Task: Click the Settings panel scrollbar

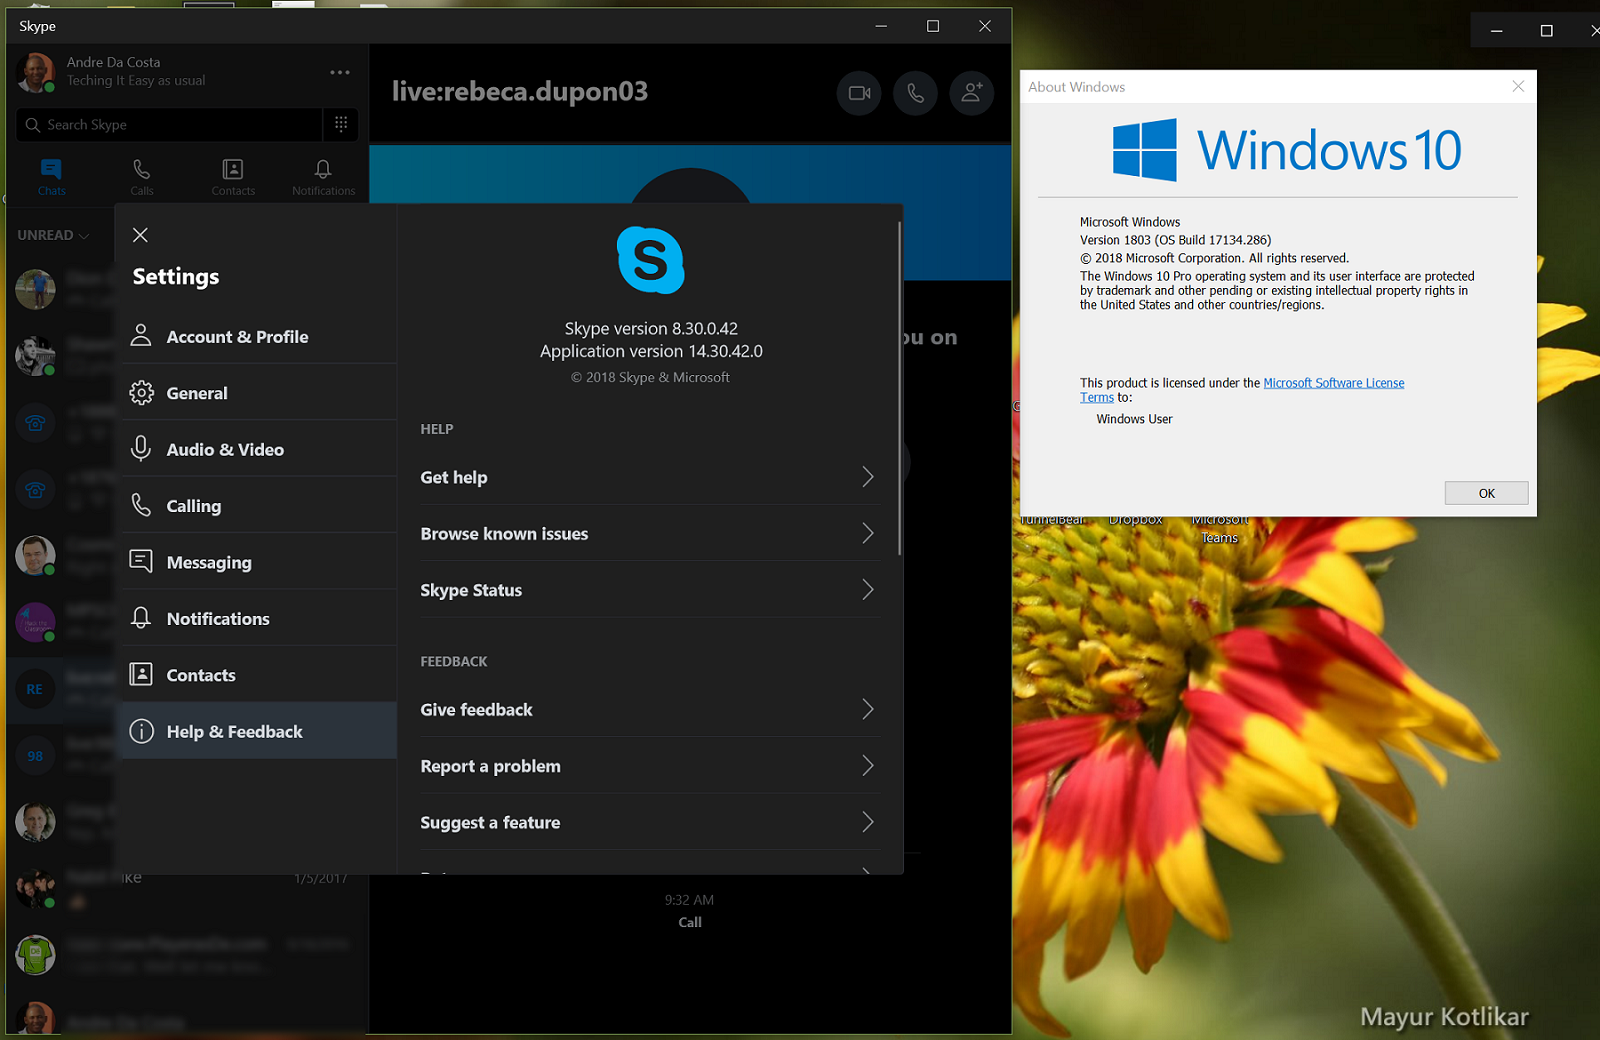Action: tap(899, 390)
